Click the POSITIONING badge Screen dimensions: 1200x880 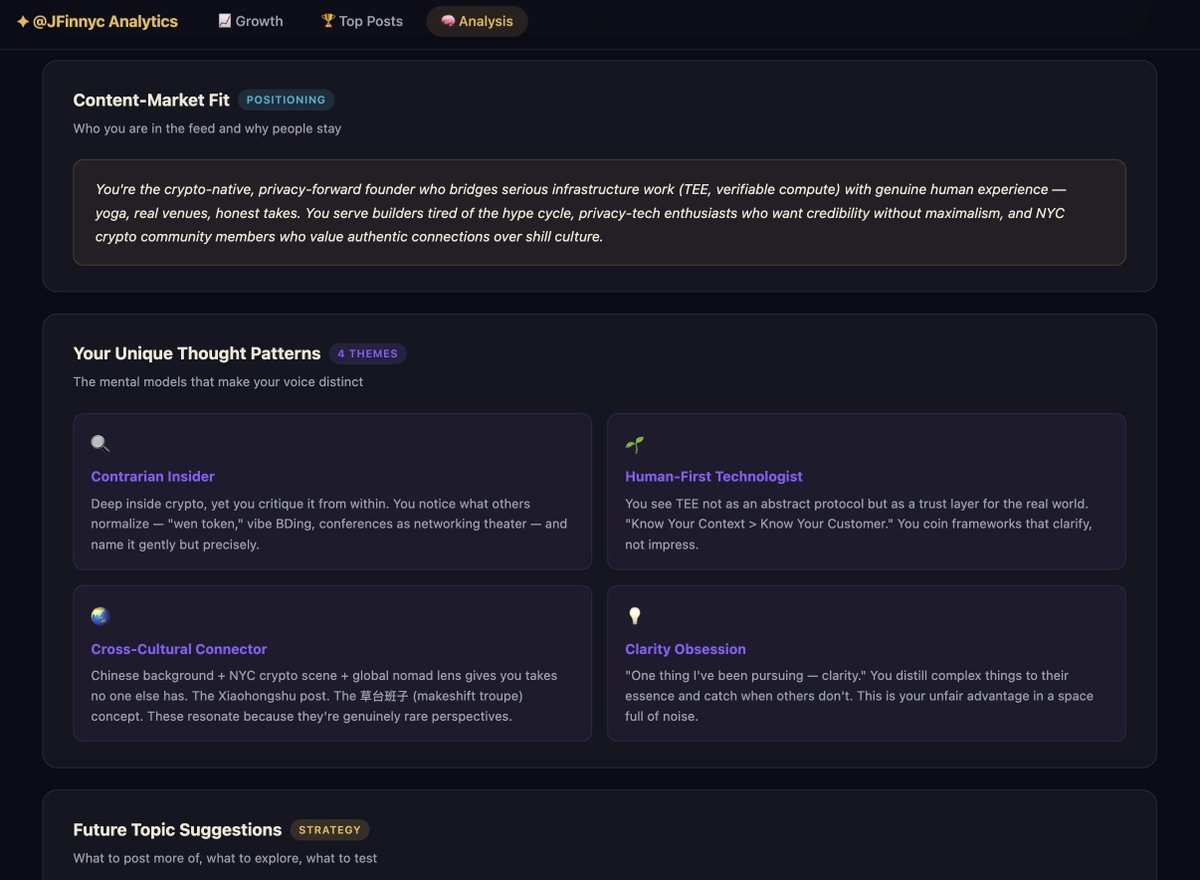[286, 100]
